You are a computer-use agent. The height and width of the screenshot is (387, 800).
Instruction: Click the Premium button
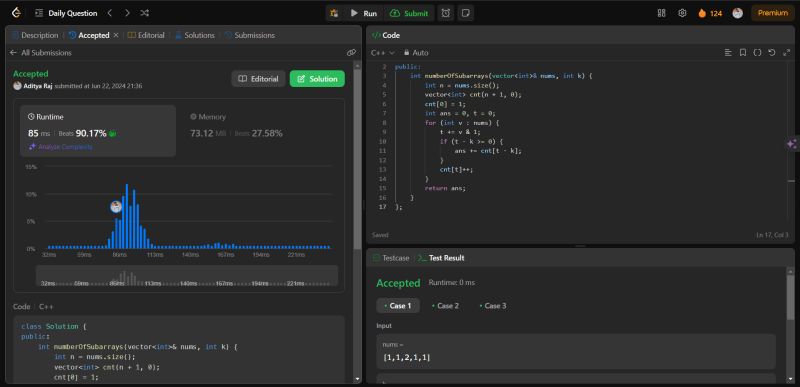click(x=772, y=13)
